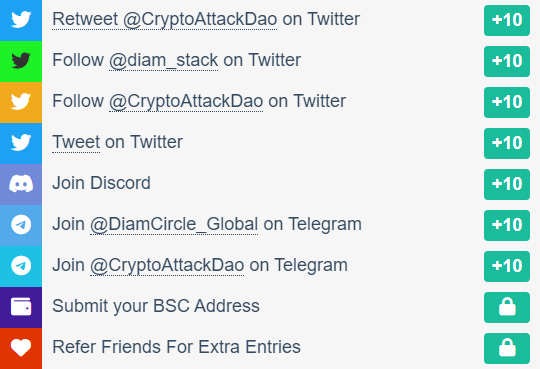Click the +10 button for Tweet on Twitter
The width and height of the screenshot is (540, 369).
(x=507, y=143)
